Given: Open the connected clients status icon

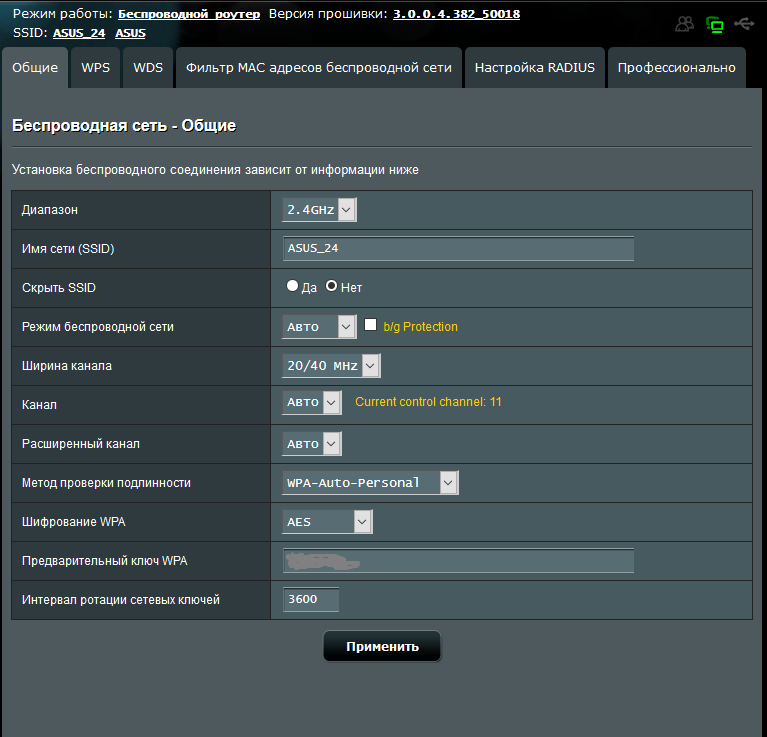Looking at the screenshot, I should click(x=684, y=23).
